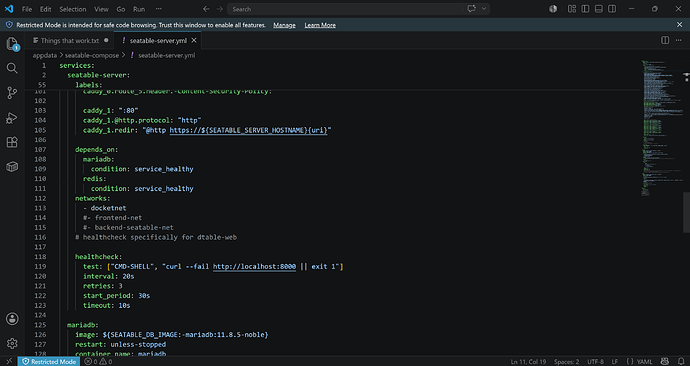Click line number 113
Viewport: 690px width, 366px height.
[40, 208]
